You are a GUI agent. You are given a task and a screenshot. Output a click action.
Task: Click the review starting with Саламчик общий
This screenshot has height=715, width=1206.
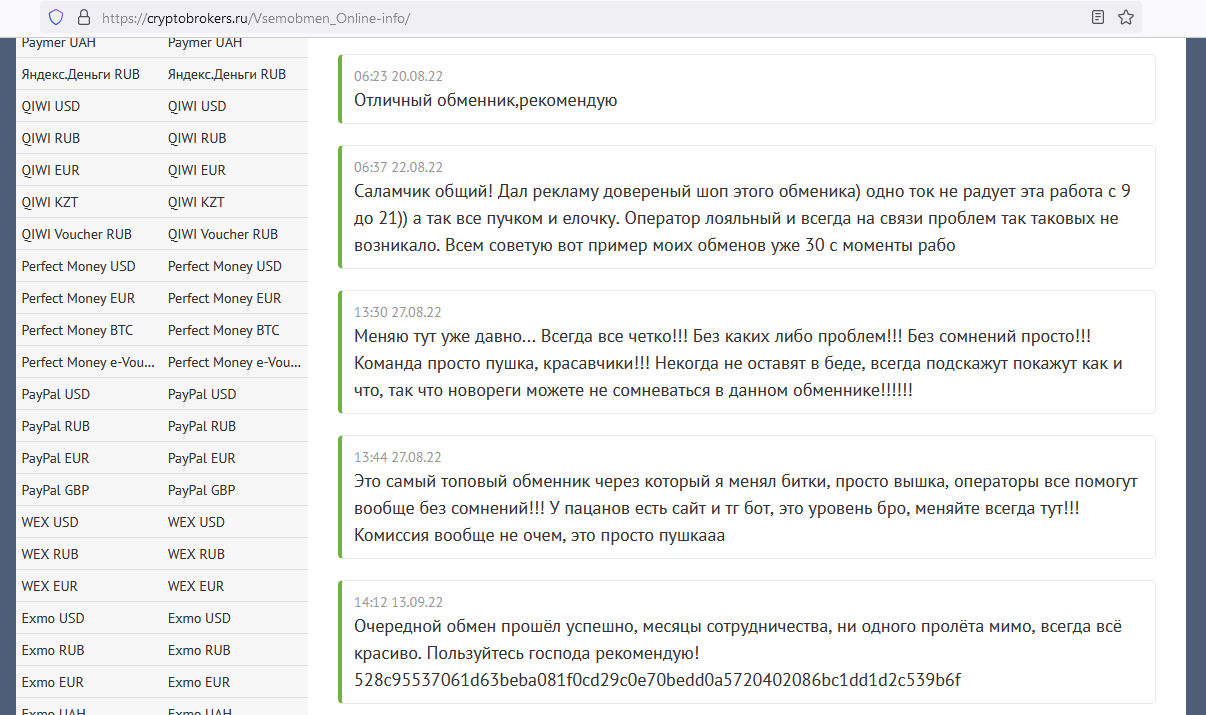747,207
